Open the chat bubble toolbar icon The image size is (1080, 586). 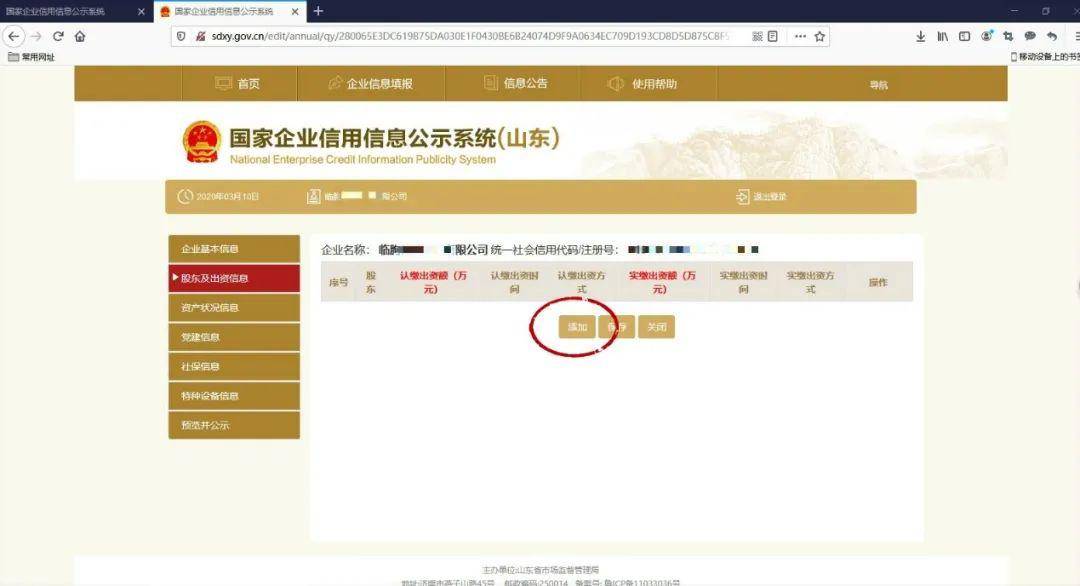click(1030, 36)
